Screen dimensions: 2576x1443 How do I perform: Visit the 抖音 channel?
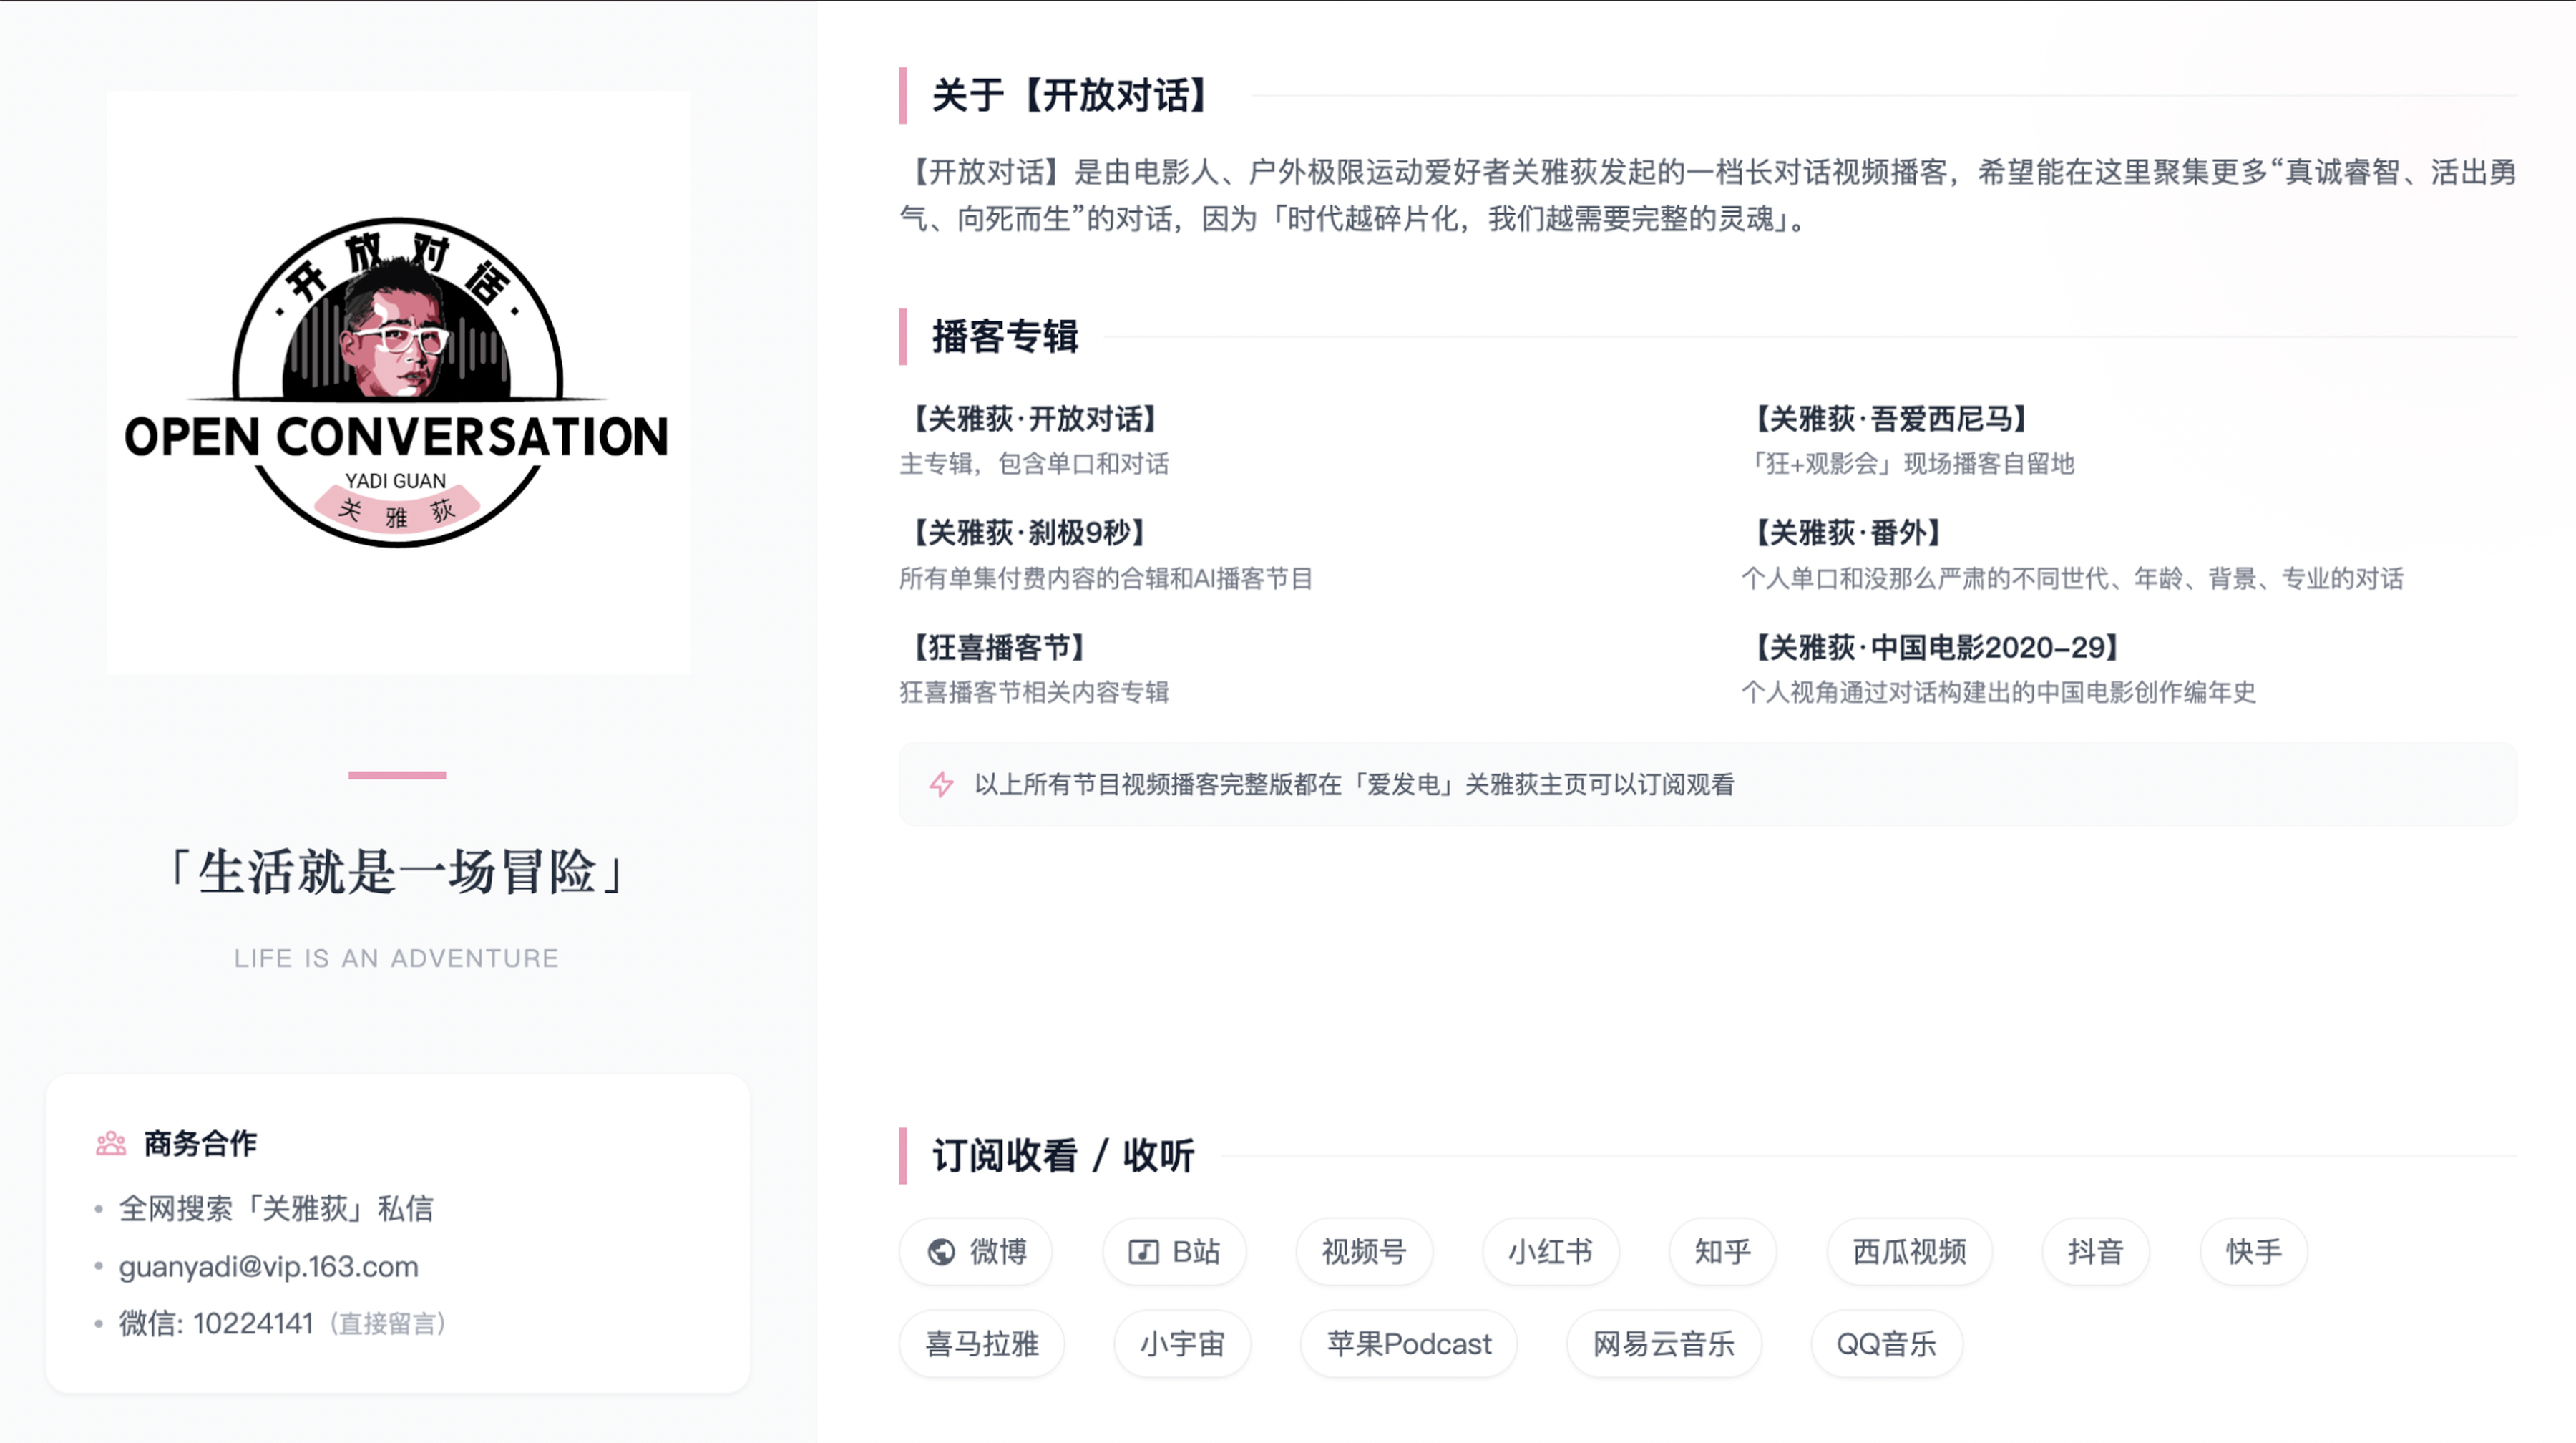click(2095, 1251)
